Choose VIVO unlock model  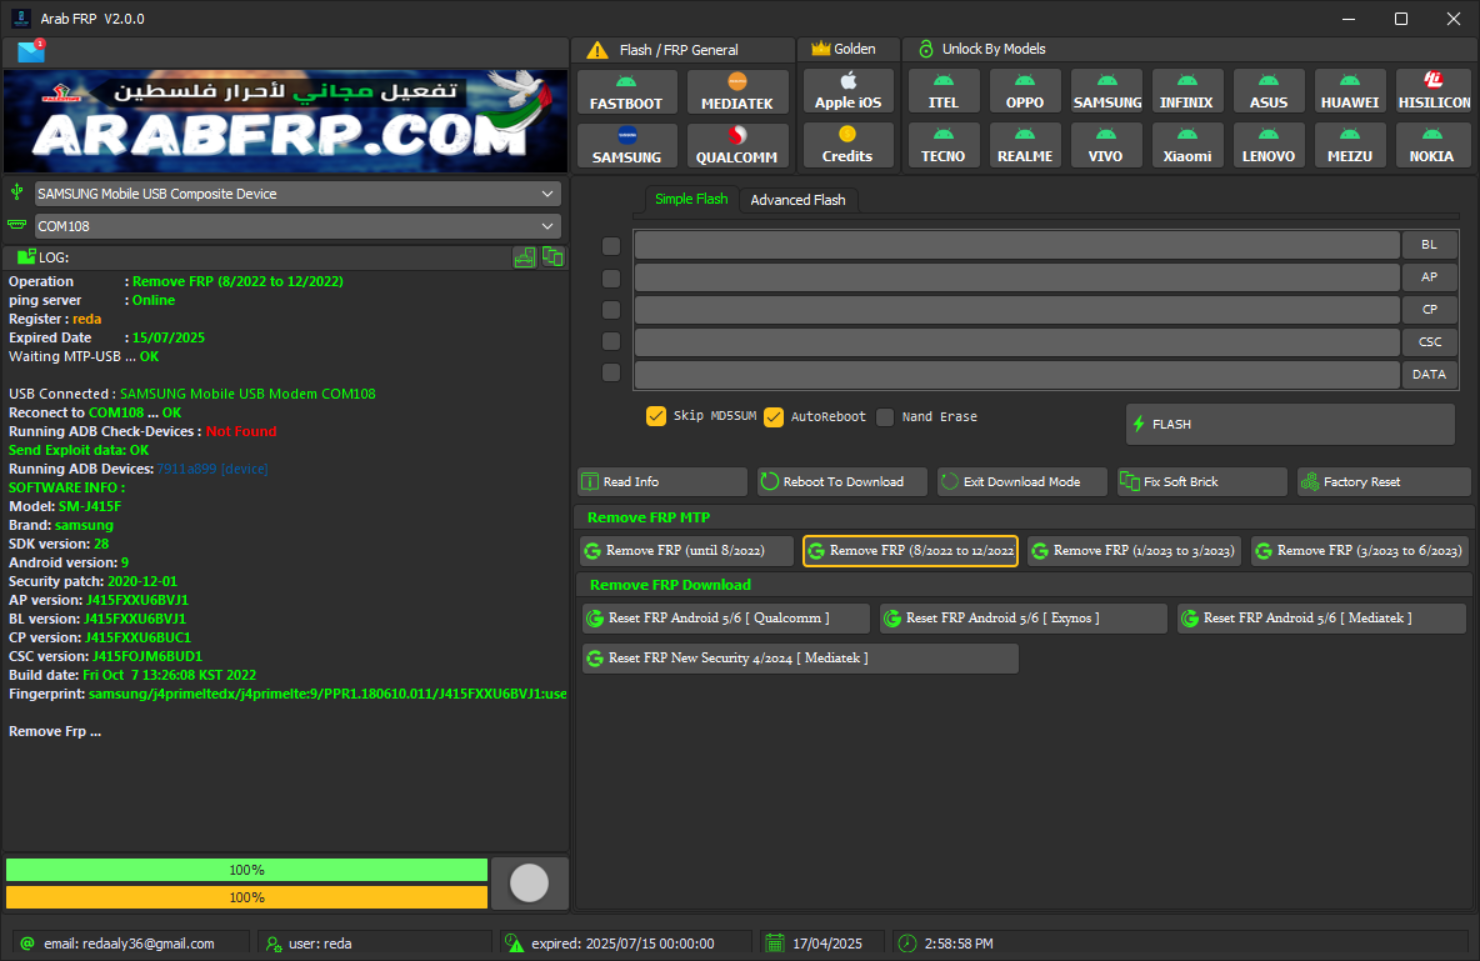1107,145
